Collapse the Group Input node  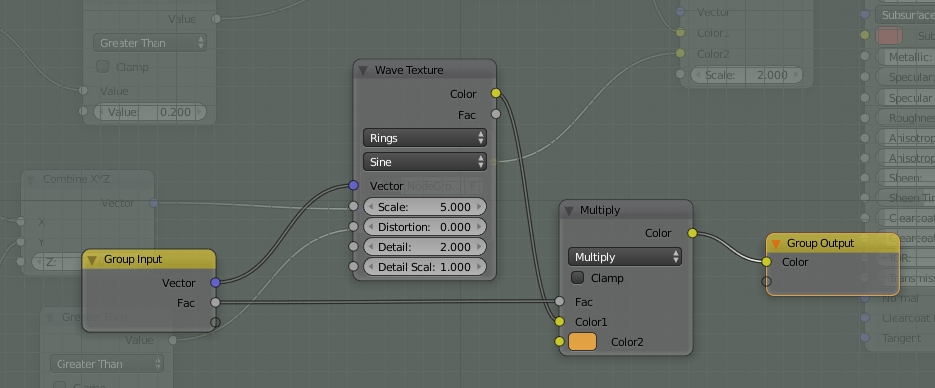tap(92, 260)
